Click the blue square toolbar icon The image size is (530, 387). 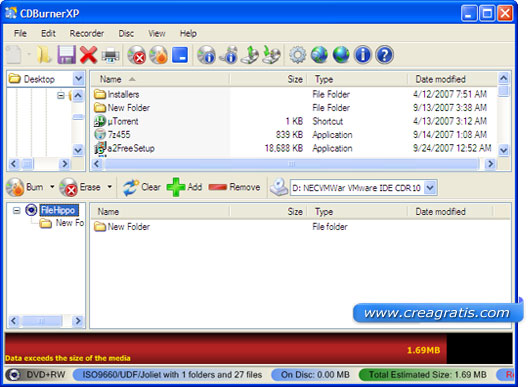pos(180,55)
